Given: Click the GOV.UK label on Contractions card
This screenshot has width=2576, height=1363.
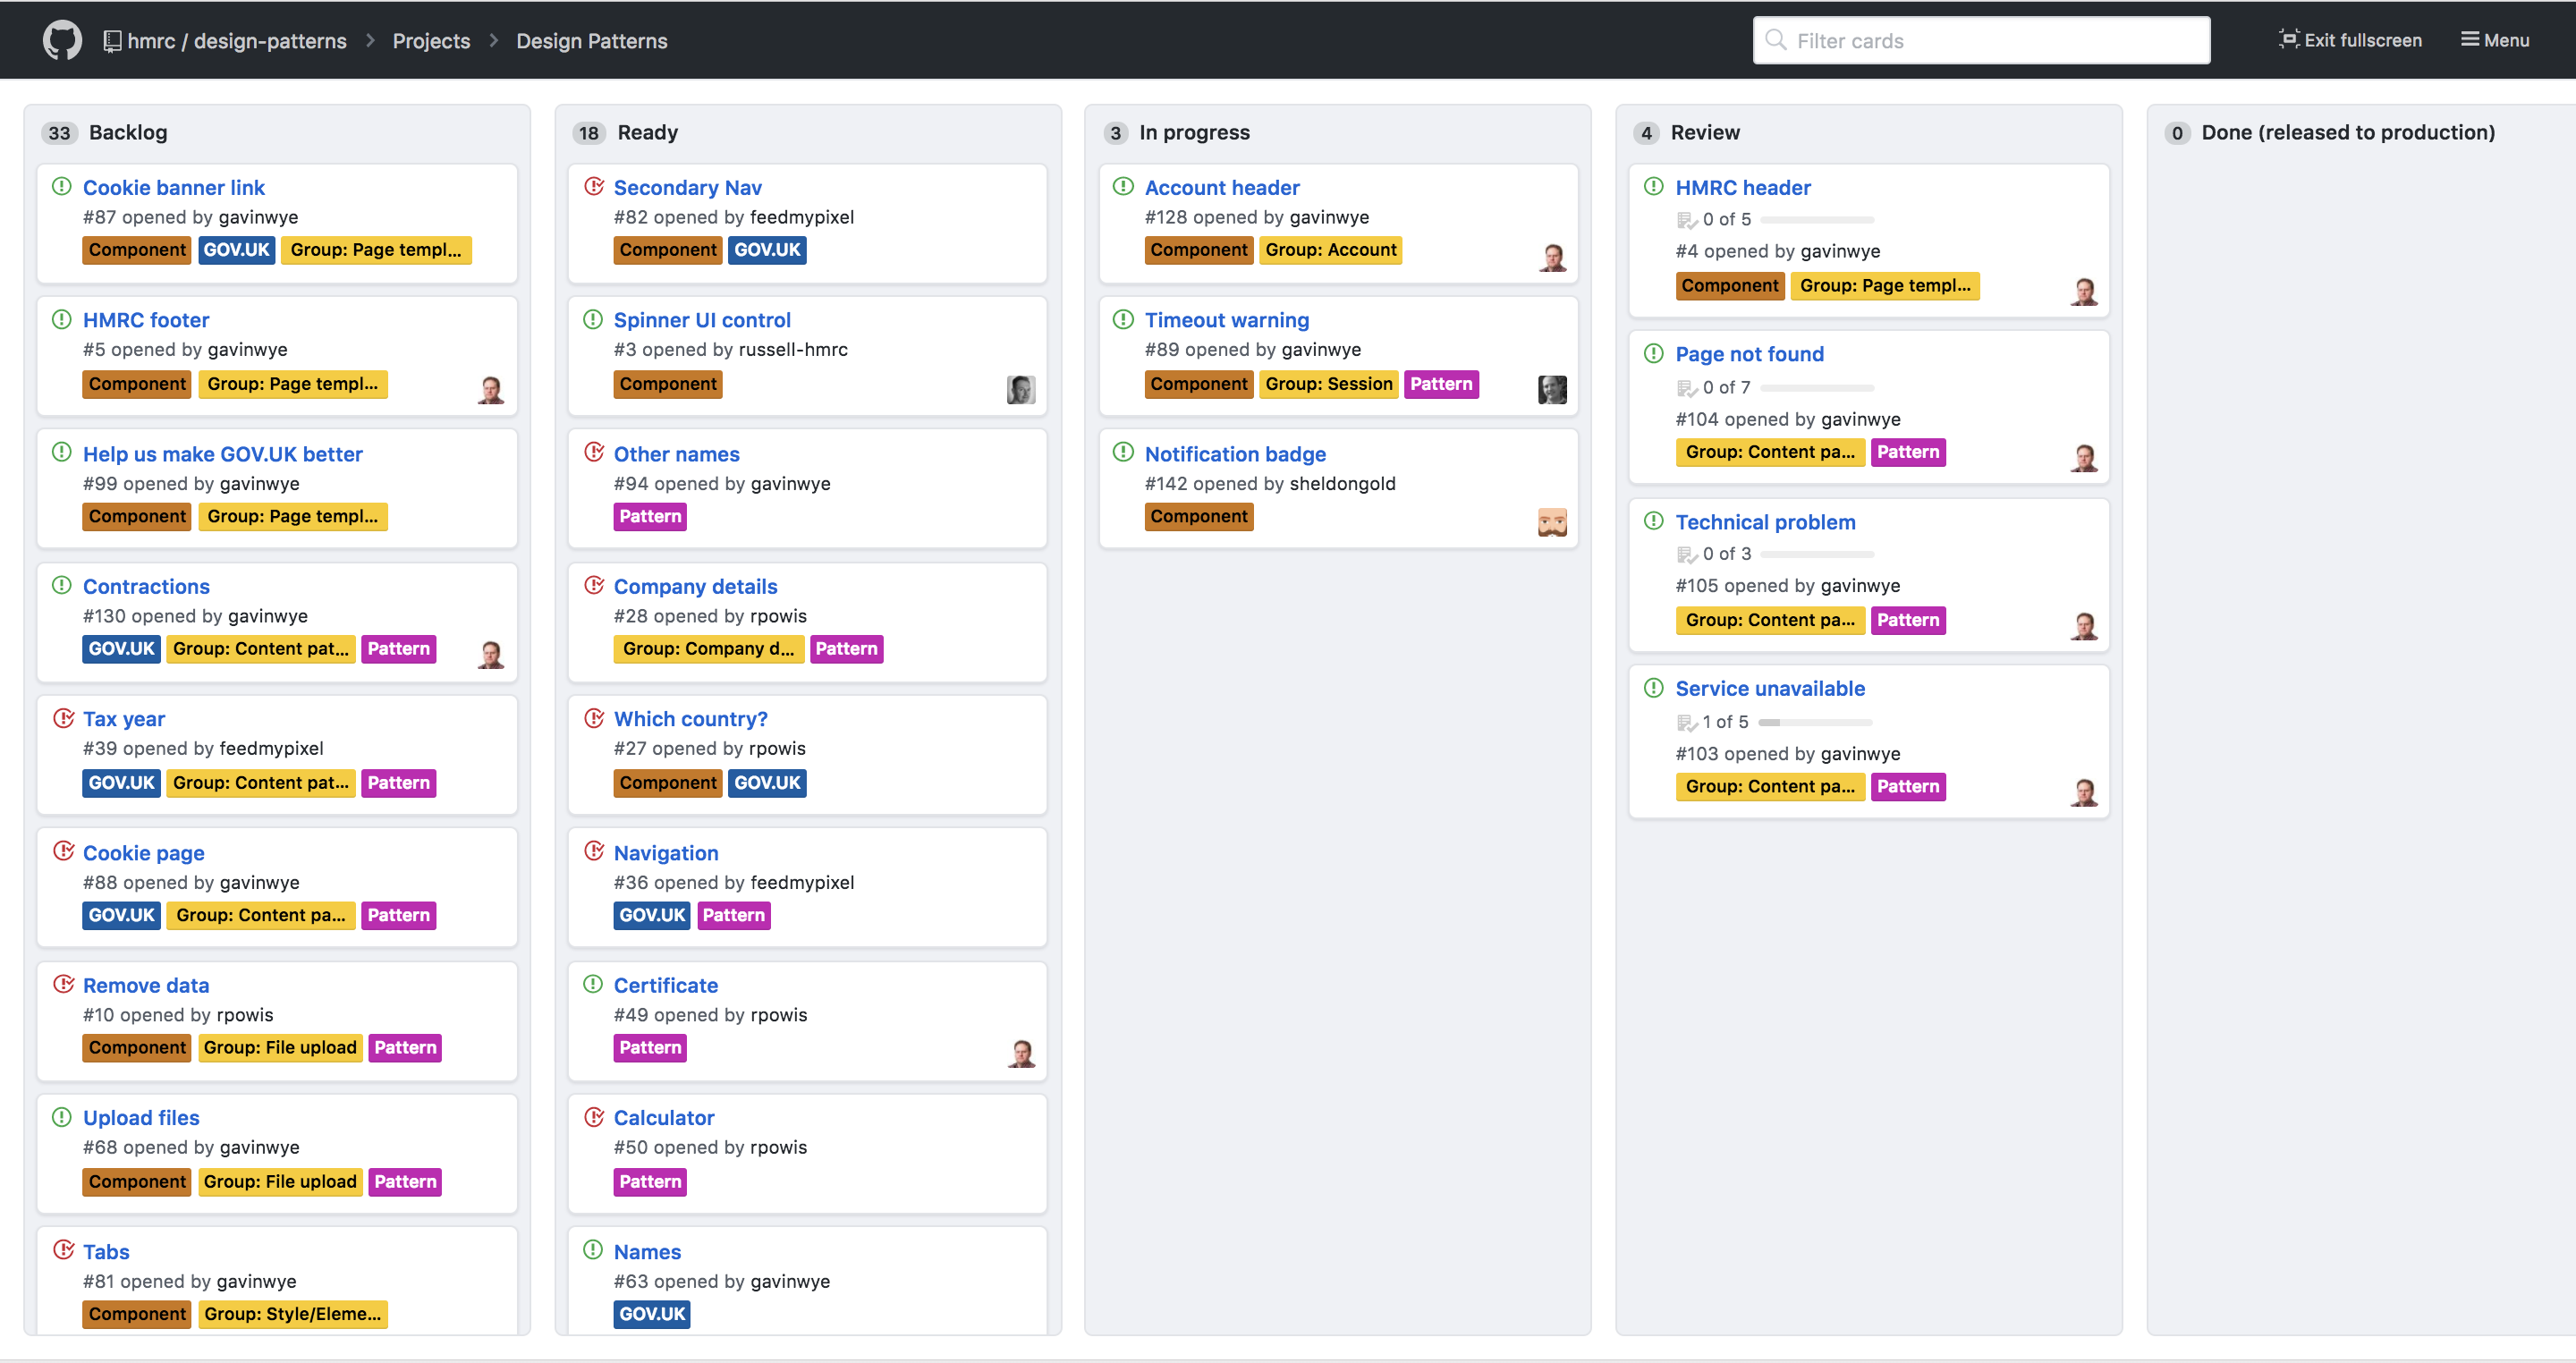Looking at the screenshot, I should click(121, 649).
